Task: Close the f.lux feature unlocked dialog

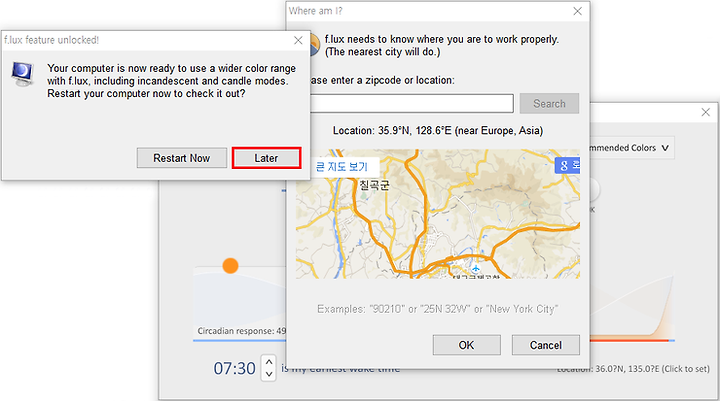Action: pyautogui.click(x=298, y=40)
